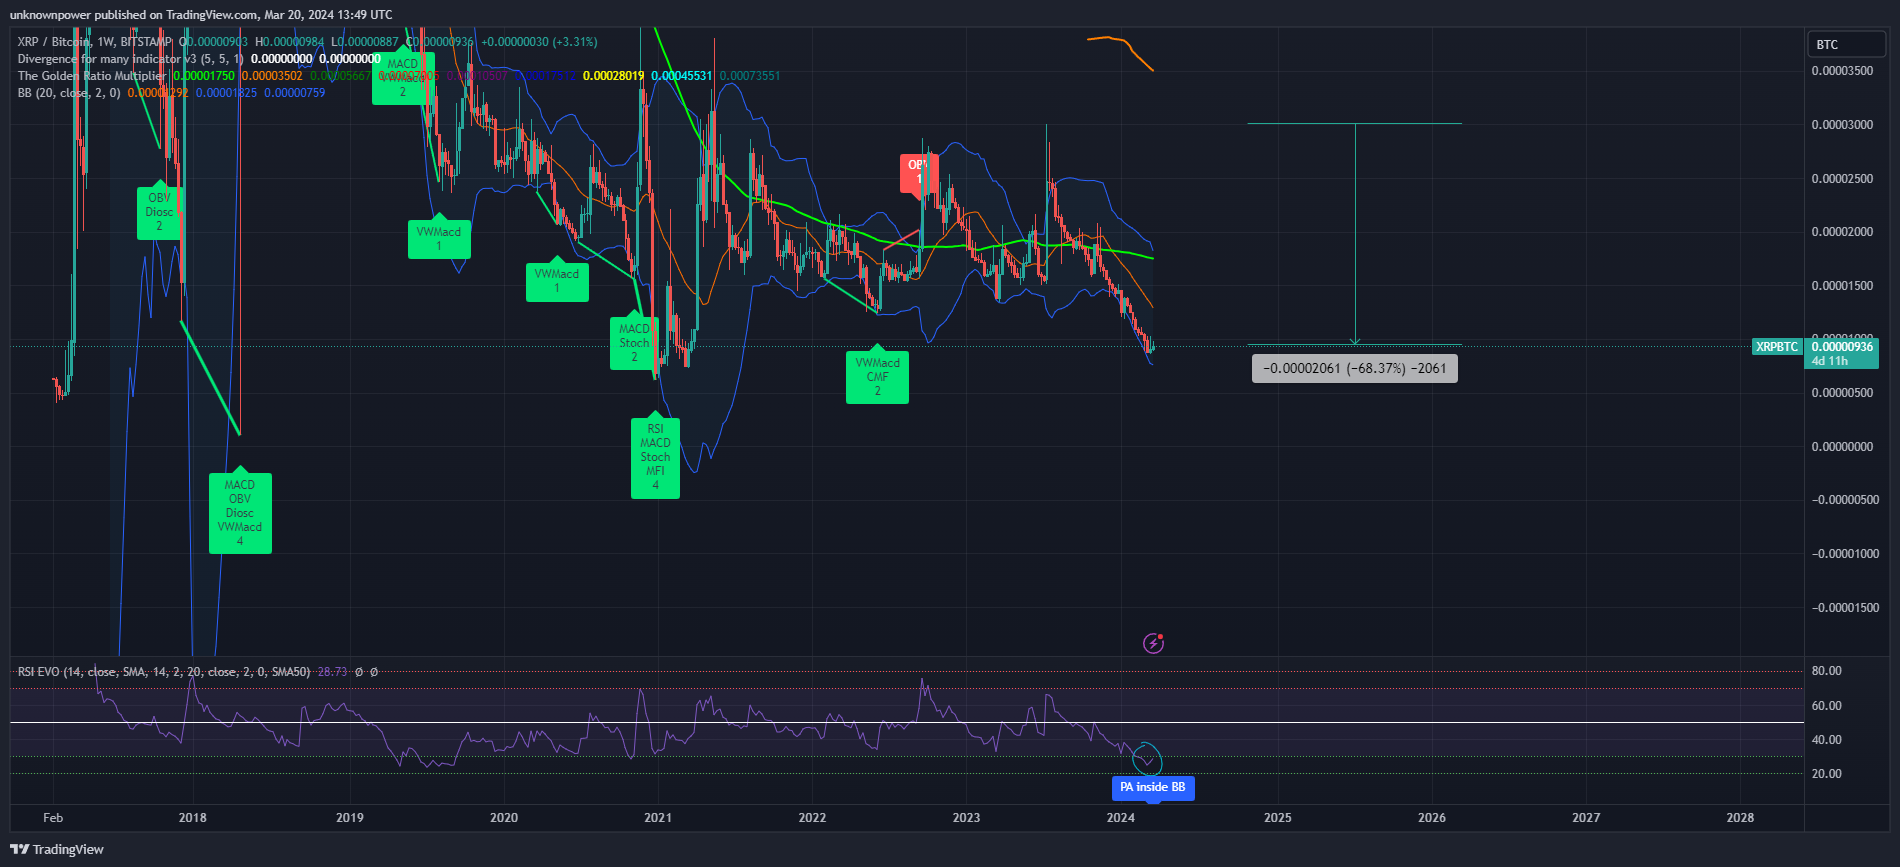Select the −0.00001000 price axis level
The height and width of the screenshot is (867, 1900).
coord(1845,554)
